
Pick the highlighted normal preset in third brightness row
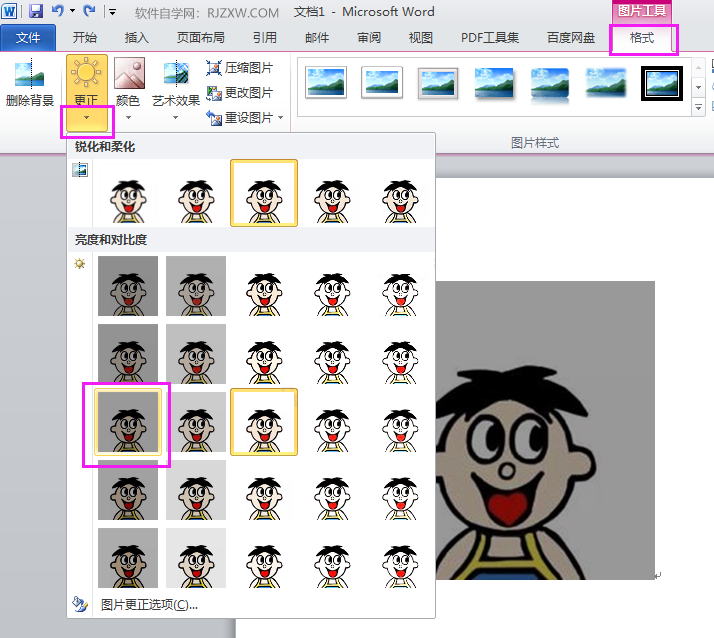pos(264,422)
